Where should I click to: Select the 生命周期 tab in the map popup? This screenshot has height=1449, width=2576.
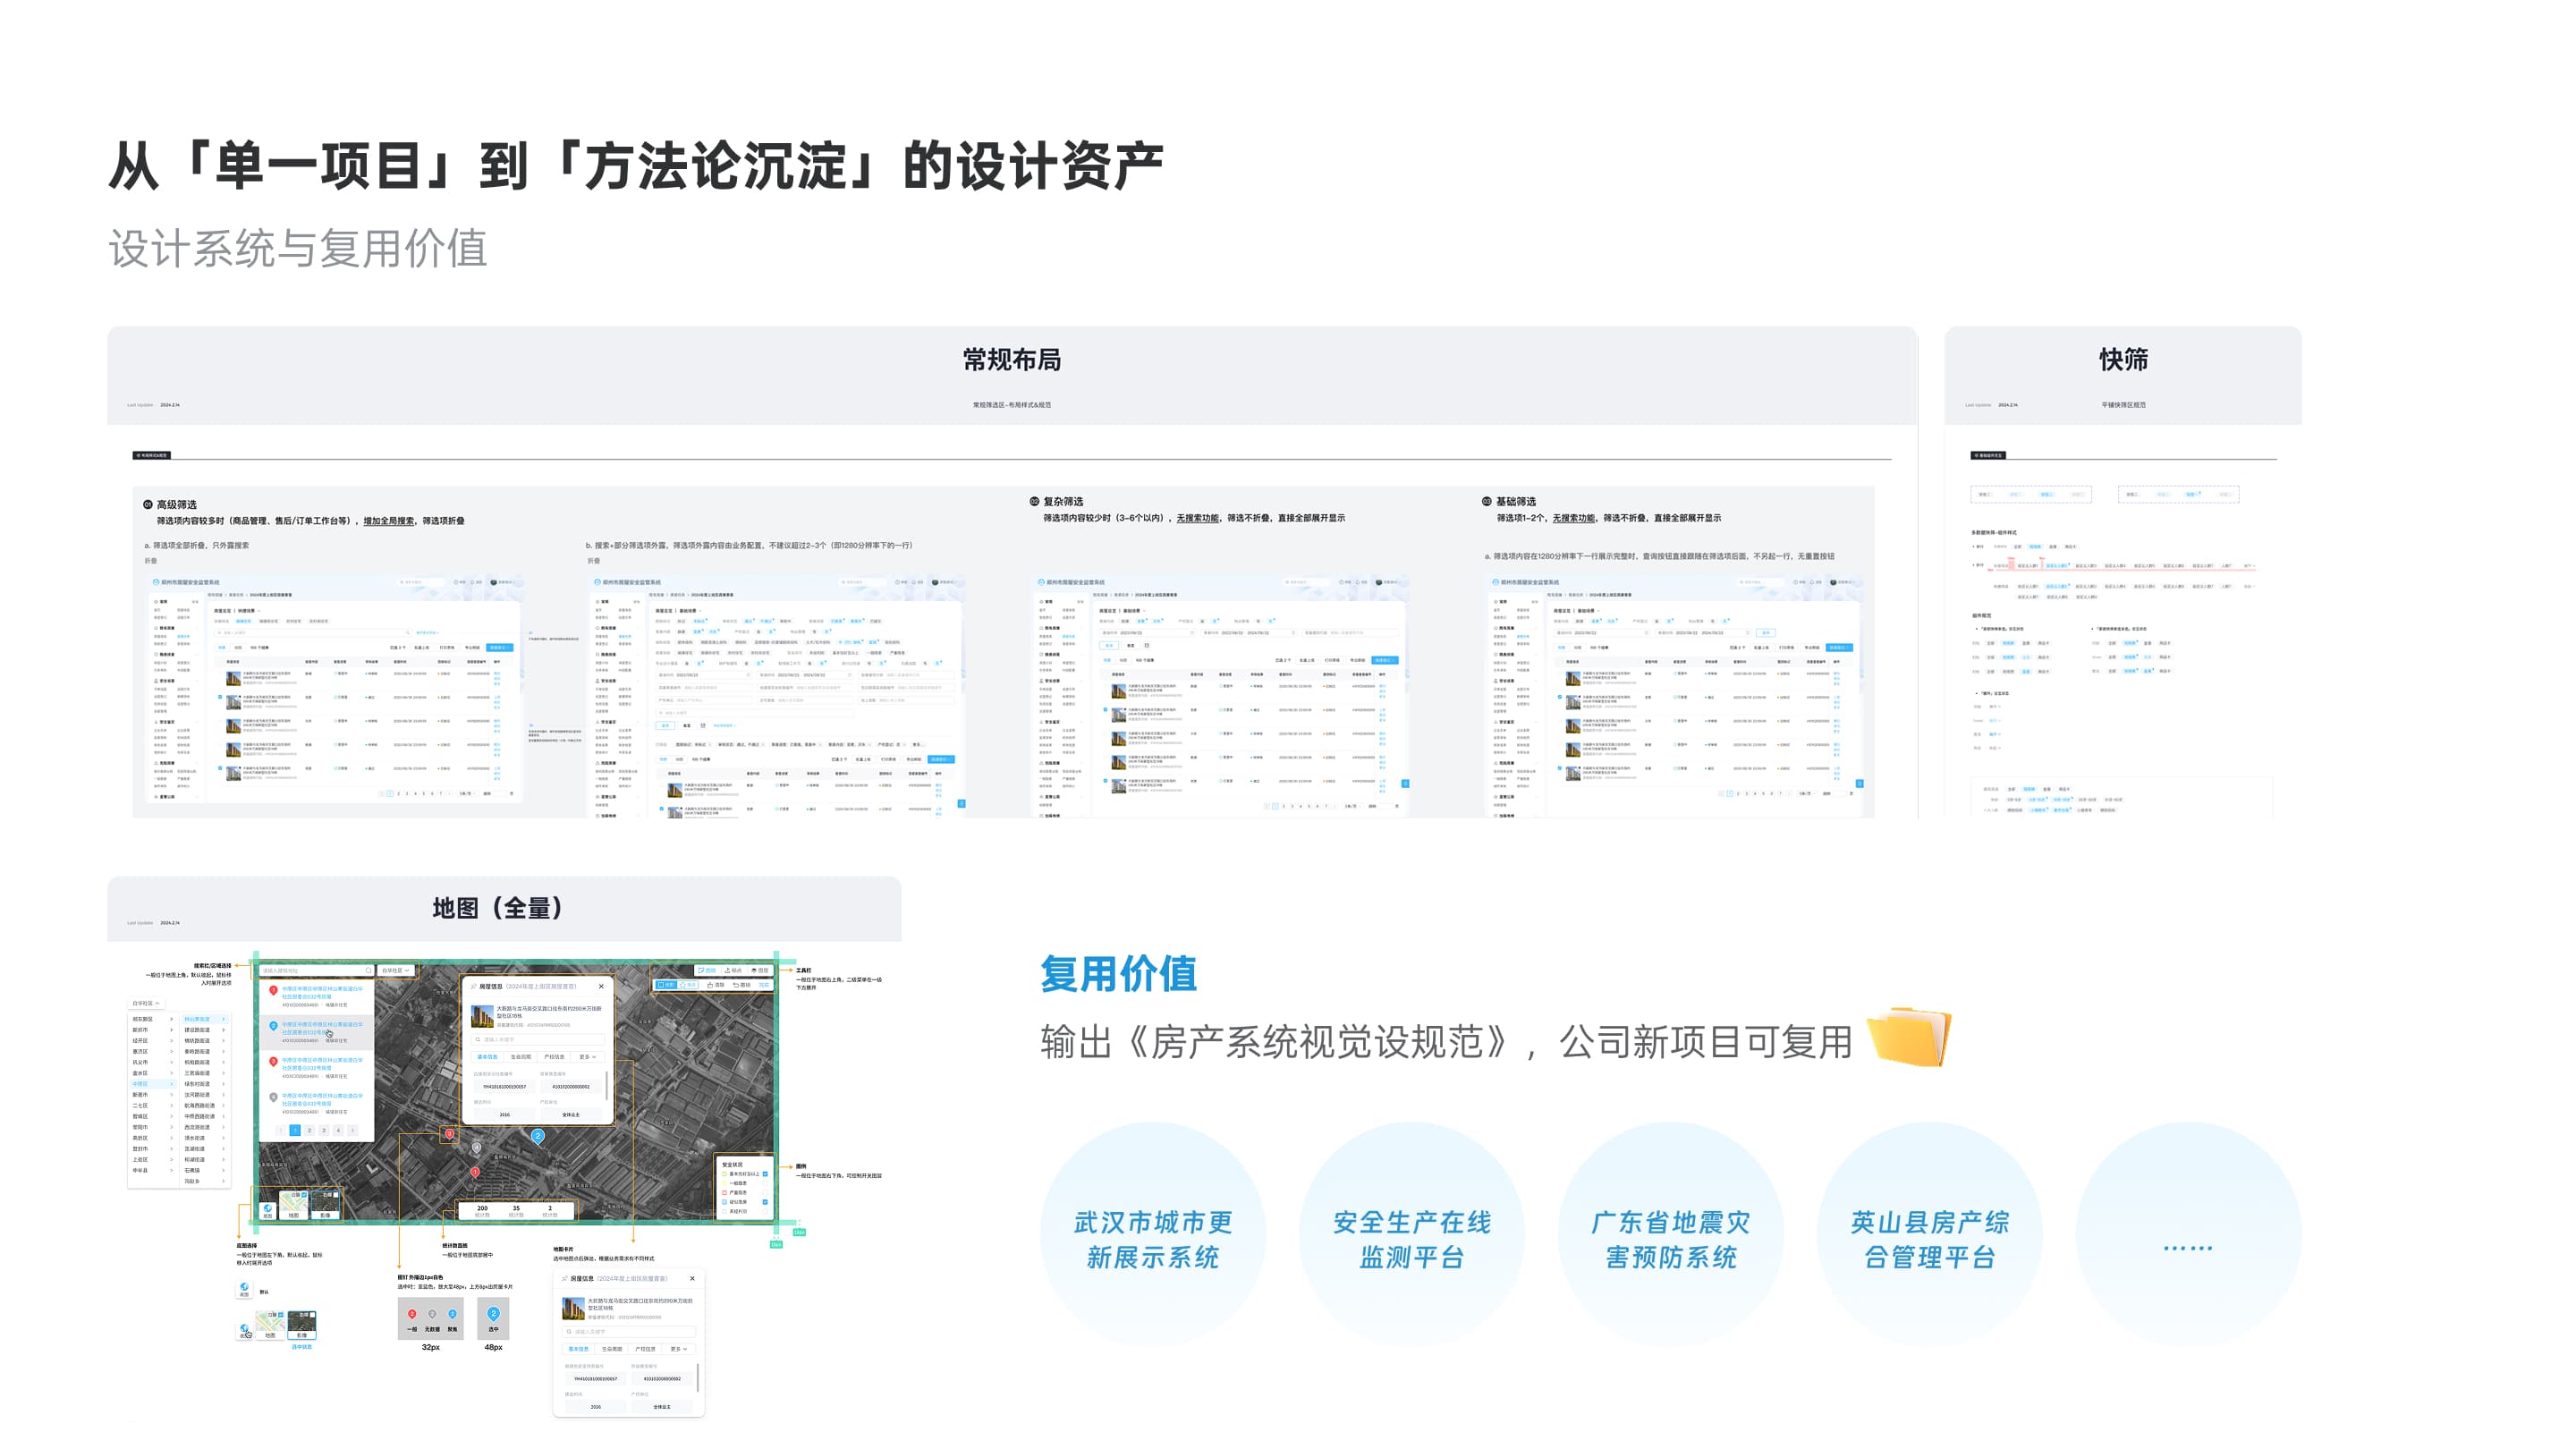521,1057
